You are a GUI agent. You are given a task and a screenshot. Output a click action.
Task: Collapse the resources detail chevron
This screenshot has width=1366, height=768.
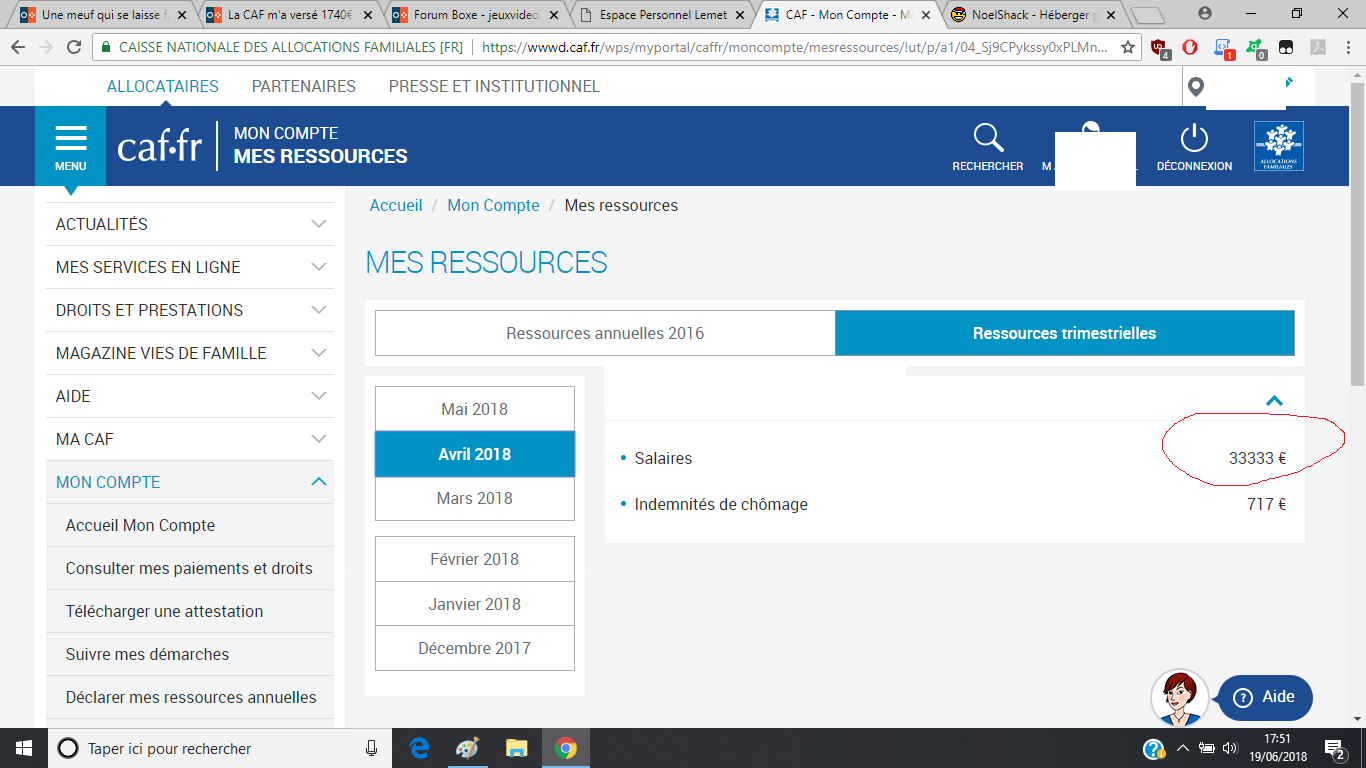1274,401
